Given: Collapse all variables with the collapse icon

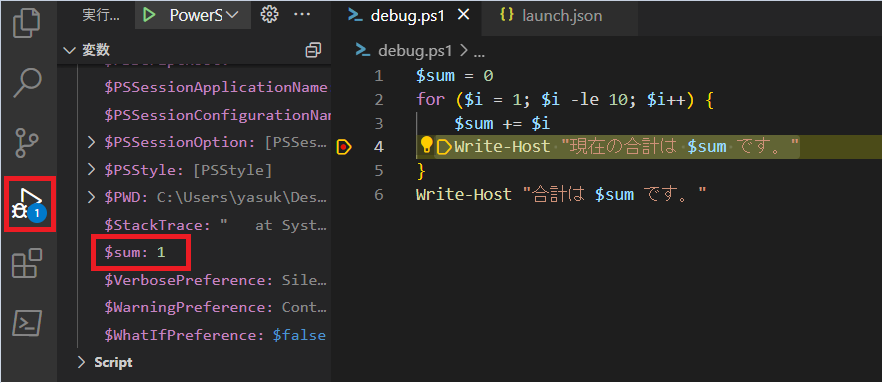Looking at the screenshot, I should [313, 50].
